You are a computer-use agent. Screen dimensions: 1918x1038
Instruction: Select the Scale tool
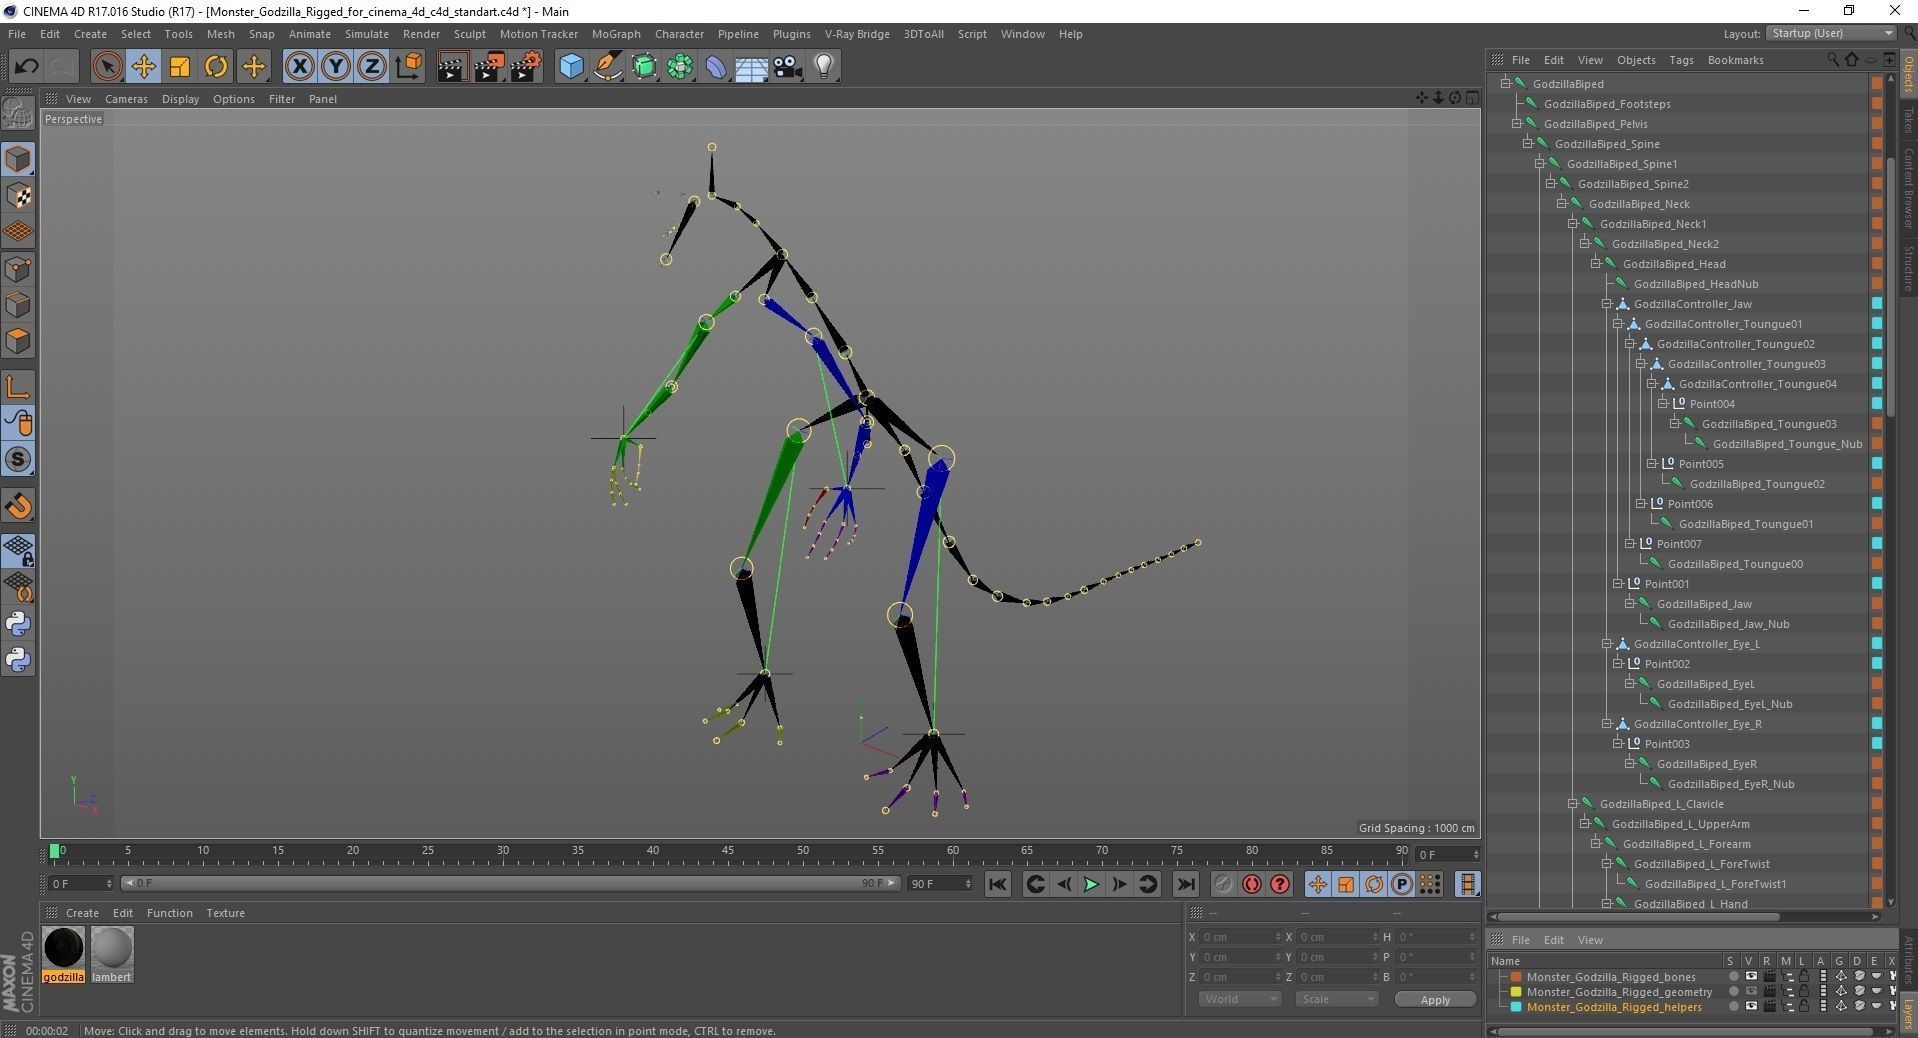point(180,67)
